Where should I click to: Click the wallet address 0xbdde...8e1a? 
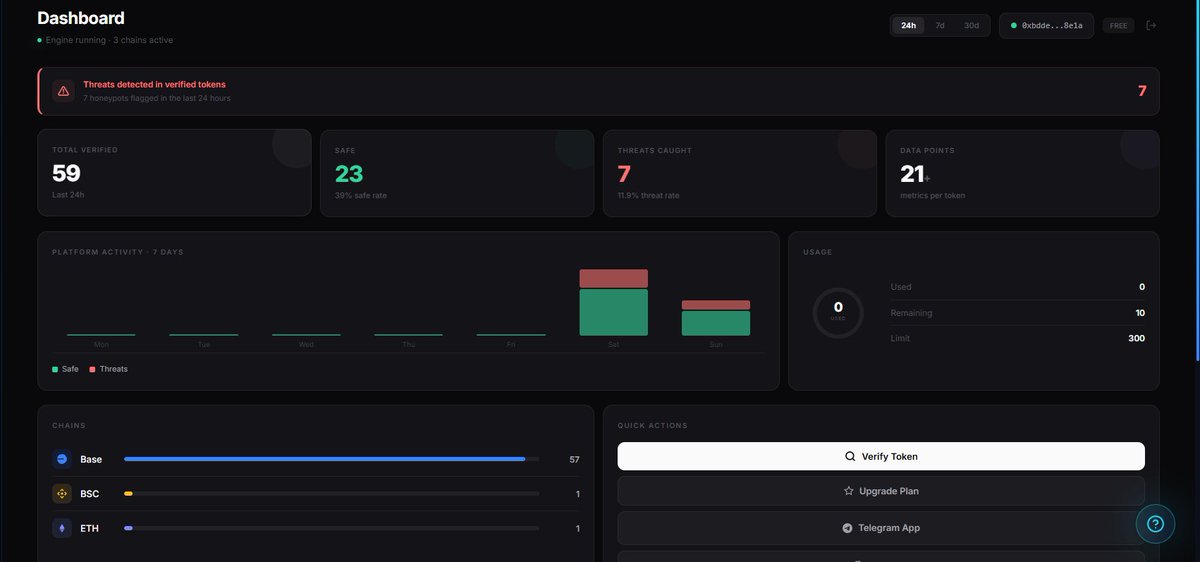(x=1052, y=25)
